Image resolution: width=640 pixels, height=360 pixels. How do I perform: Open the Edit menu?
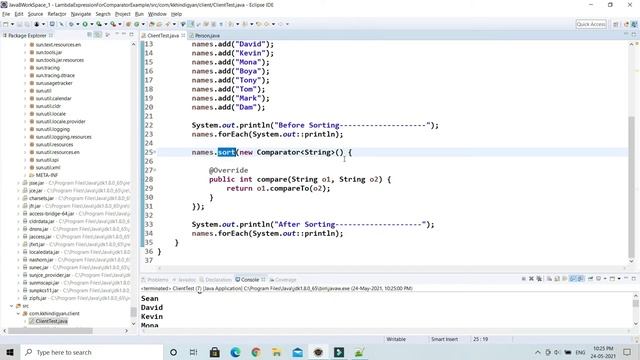click(x=19, y=14)
